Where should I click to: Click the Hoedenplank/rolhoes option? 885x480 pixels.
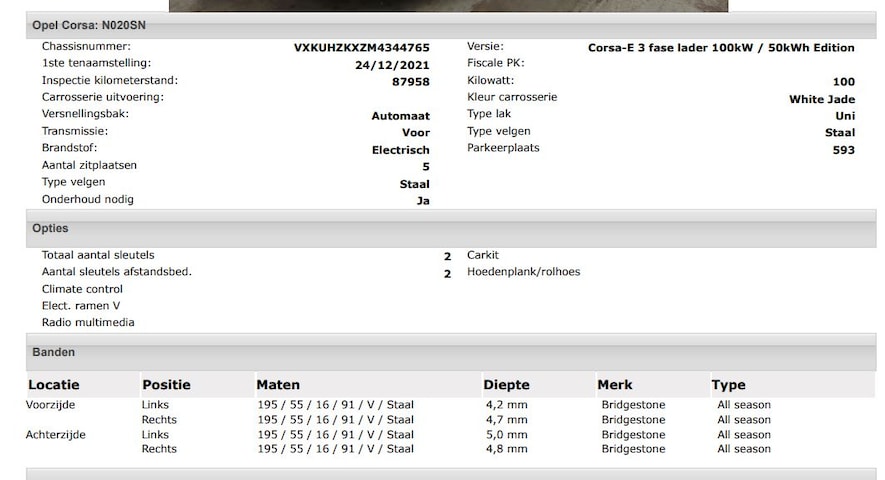tap(523, 272)
